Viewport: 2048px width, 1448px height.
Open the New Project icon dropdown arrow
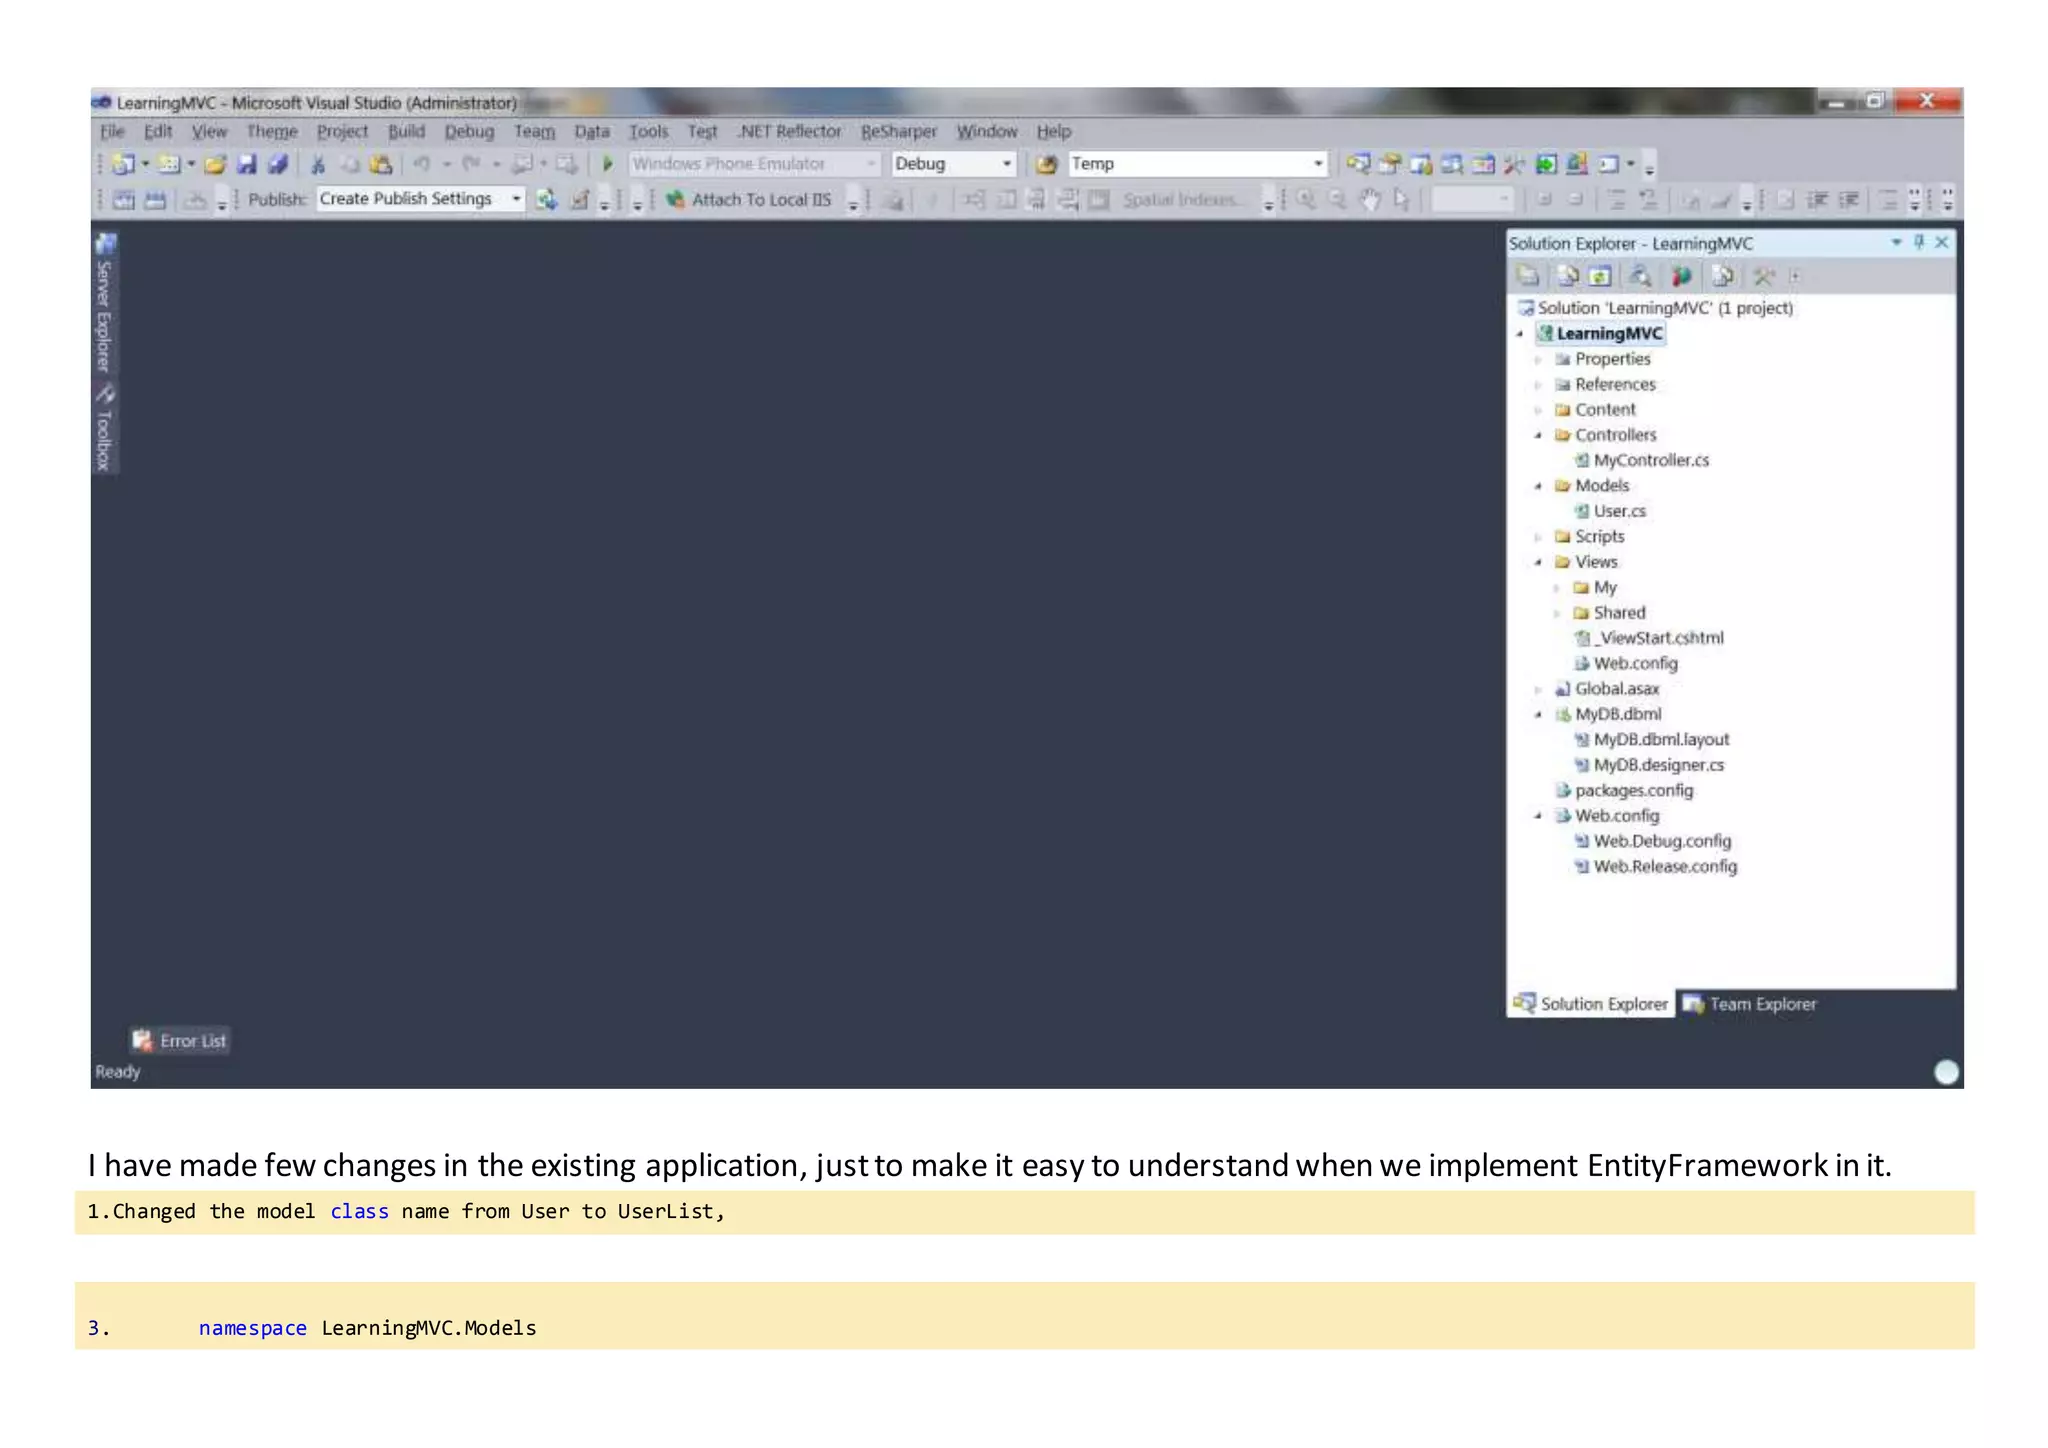point(145,164)
